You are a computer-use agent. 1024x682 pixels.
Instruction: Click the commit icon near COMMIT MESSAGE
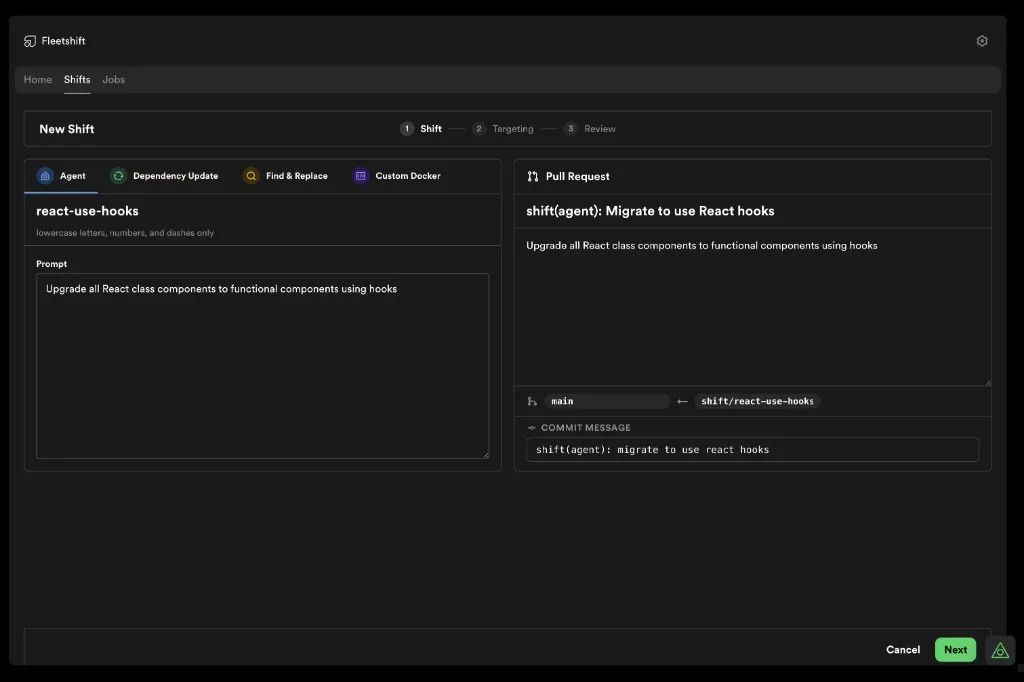click(x=532, y=428)
